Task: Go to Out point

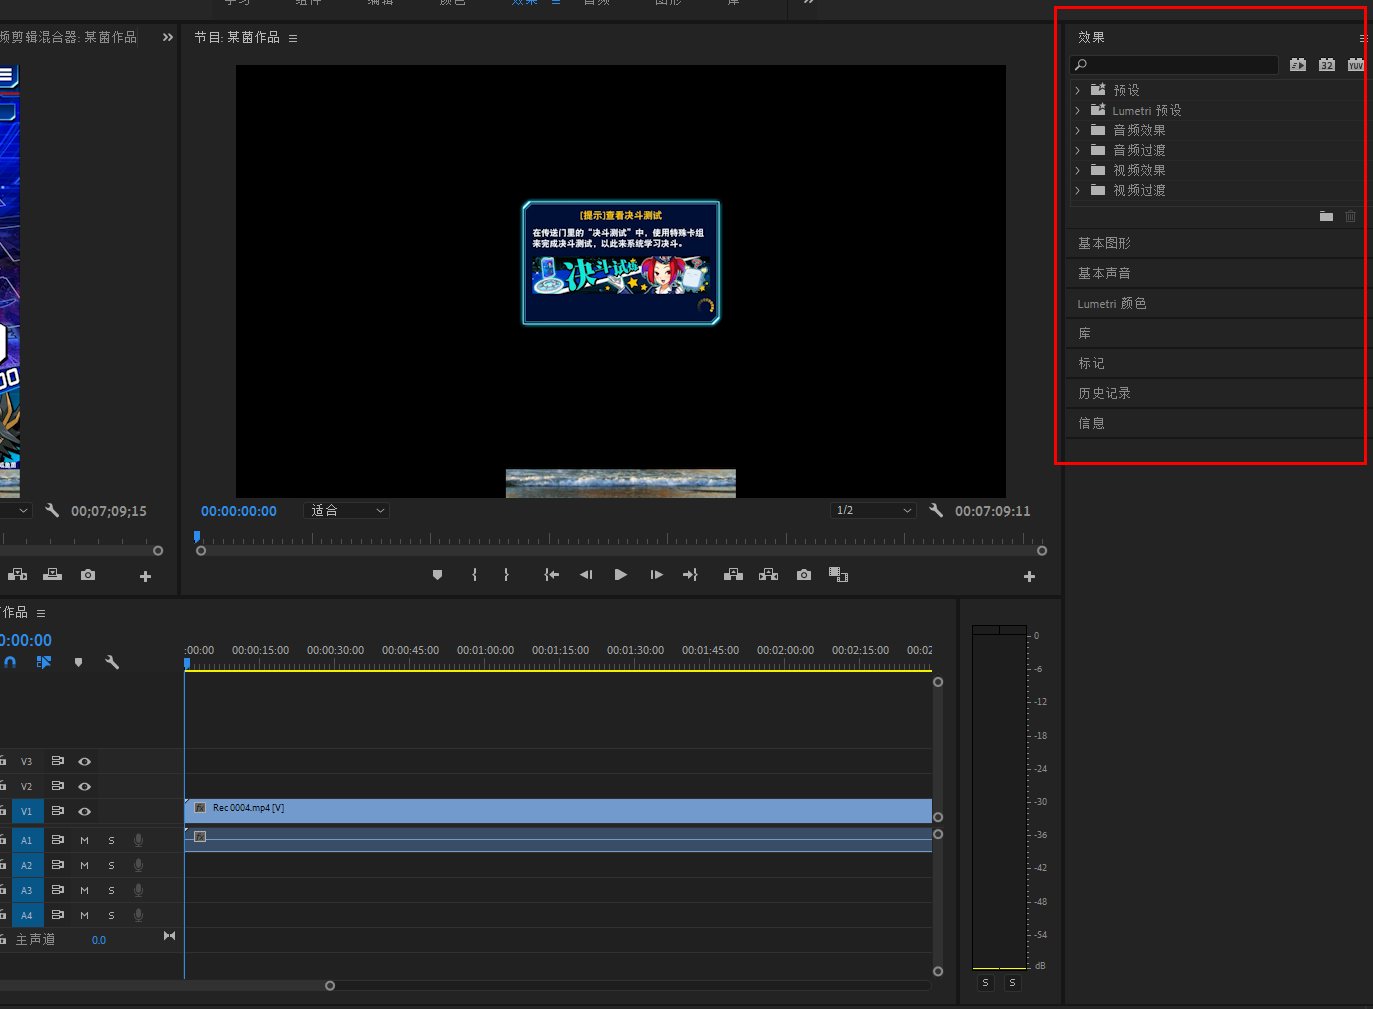Action: click(690, 575)
